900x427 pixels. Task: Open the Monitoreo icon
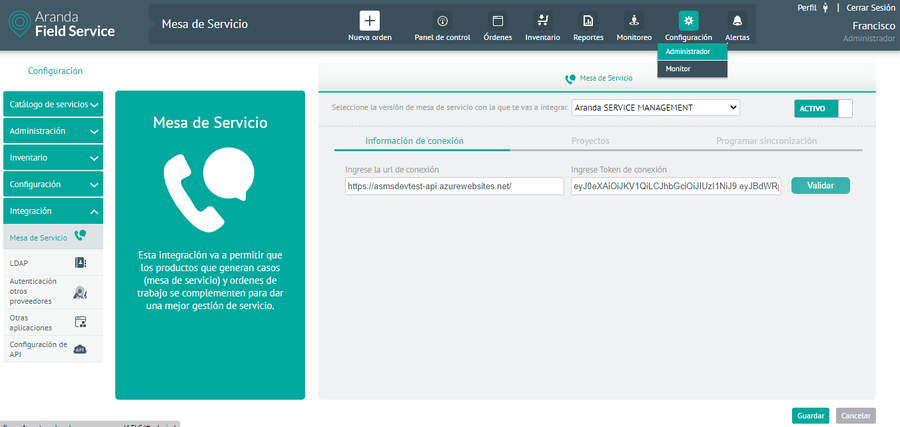point(634,21)
